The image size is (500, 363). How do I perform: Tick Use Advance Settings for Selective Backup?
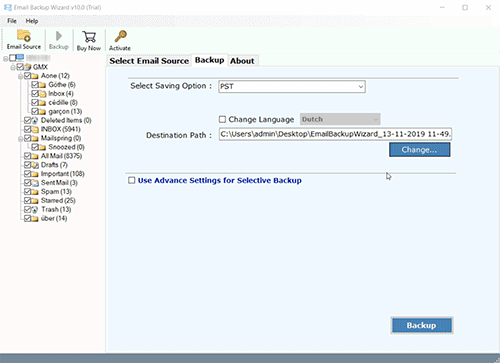[132, 180]
